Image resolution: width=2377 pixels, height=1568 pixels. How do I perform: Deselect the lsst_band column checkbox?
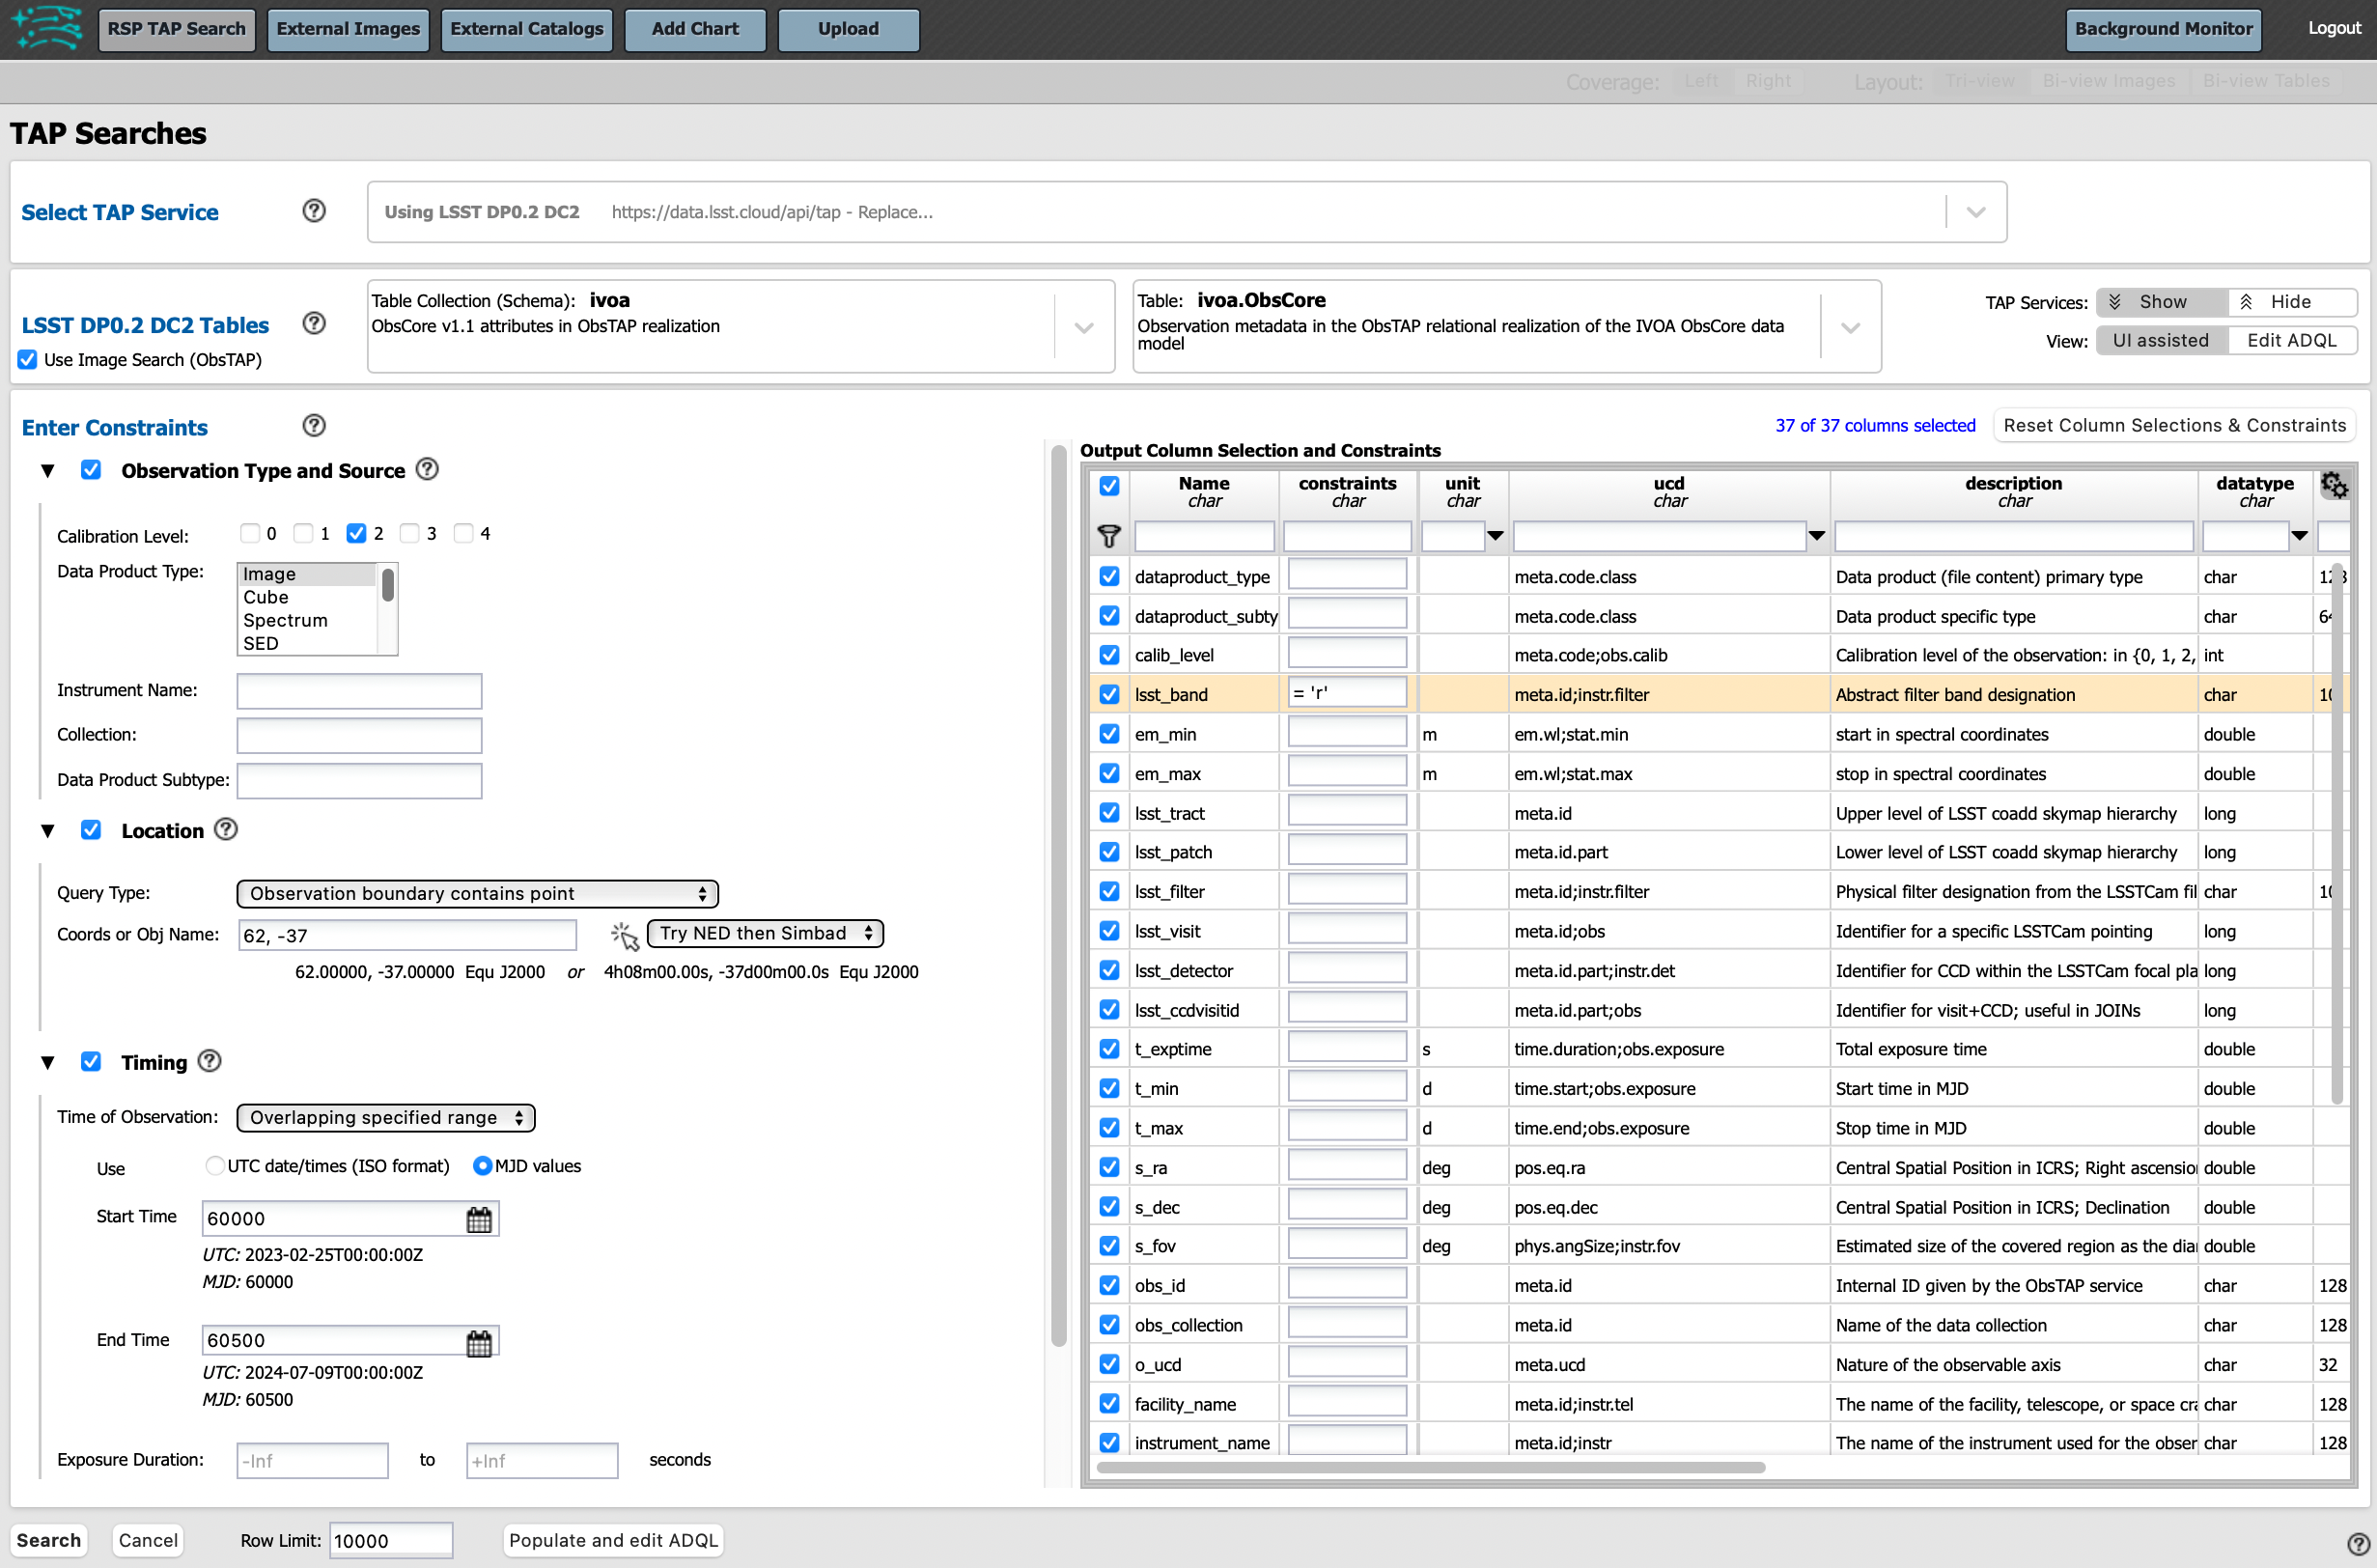pyautogui.click(x=1109, y=694)
